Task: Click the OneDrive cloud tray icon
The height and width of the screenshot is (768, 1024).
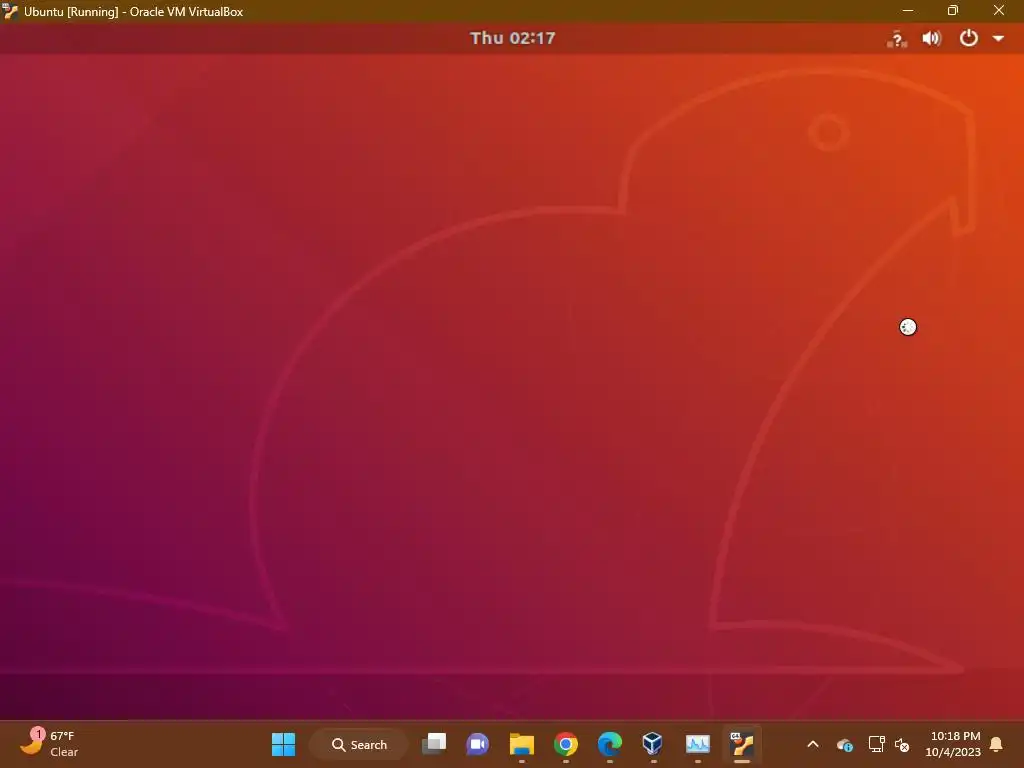Action: coord(844,744)
